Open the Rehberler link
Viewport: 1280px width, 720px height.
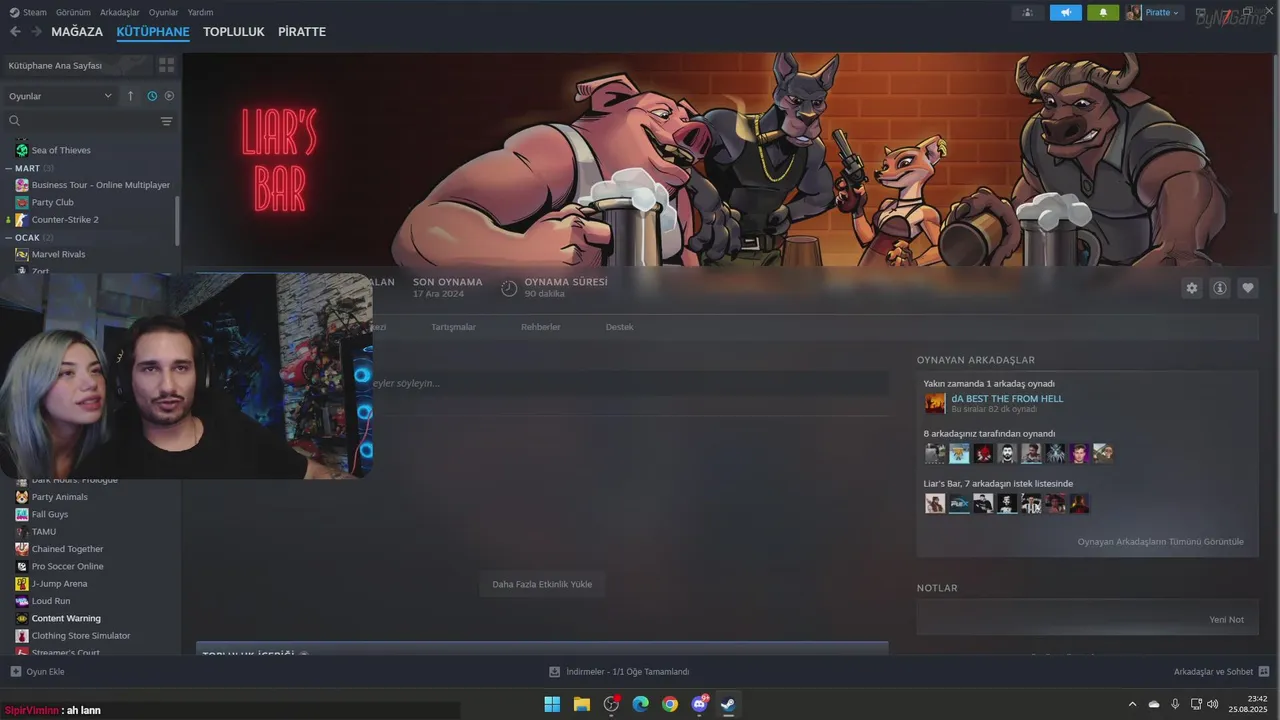(540, 327)
